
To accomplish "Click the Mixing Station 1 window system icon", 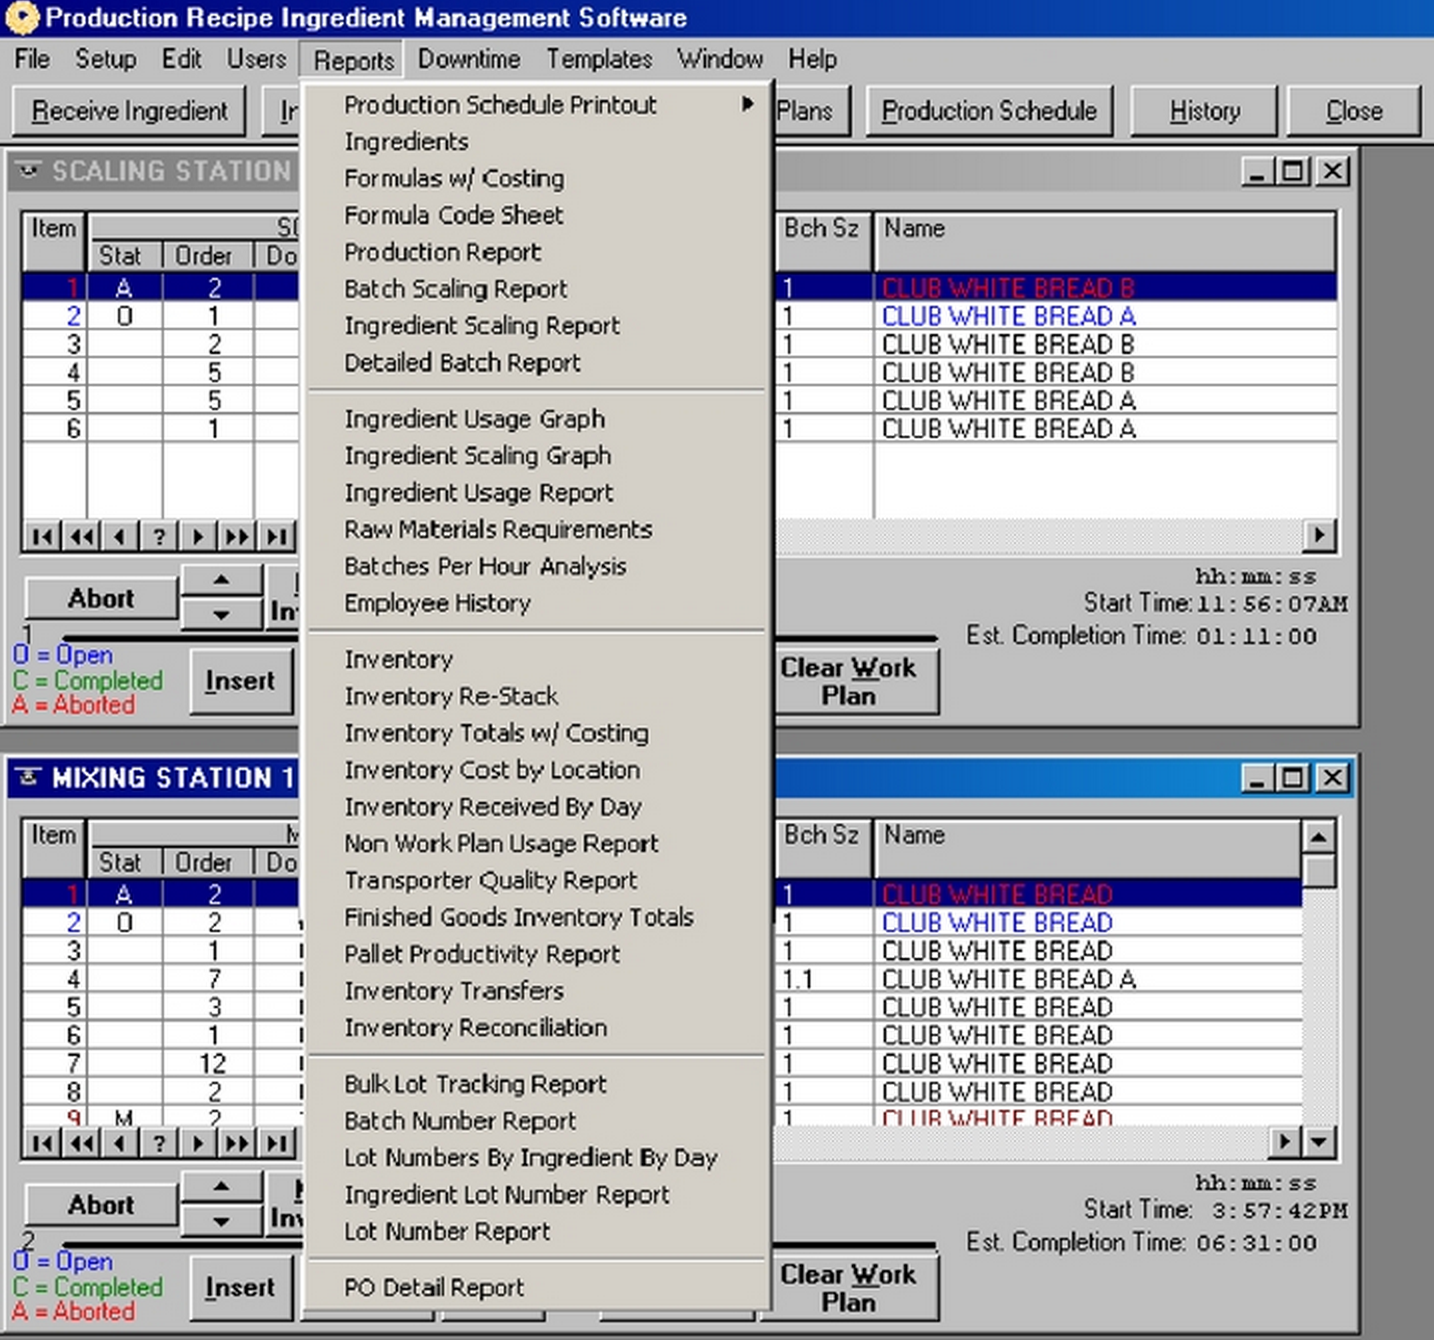I will tap(27, 777).
